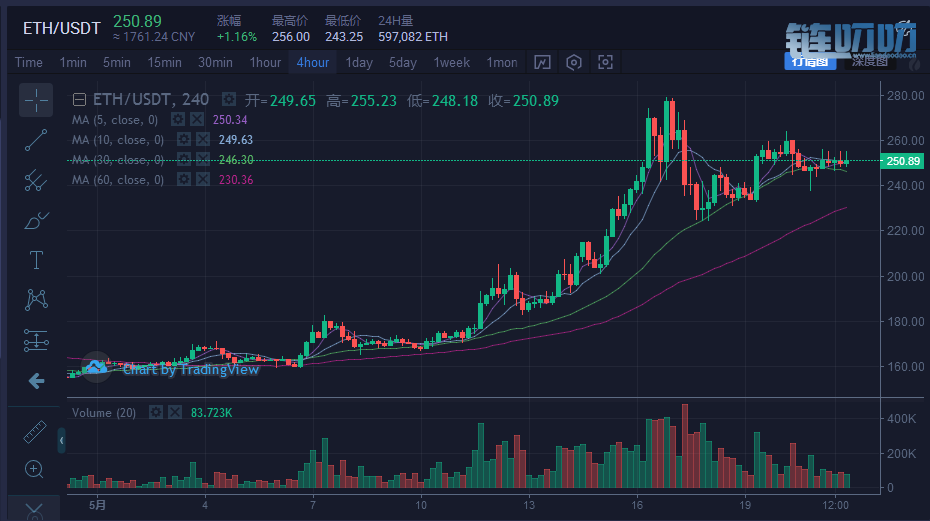Select the trend line drawing tool

pyautogui.click(x=37, y=140)
